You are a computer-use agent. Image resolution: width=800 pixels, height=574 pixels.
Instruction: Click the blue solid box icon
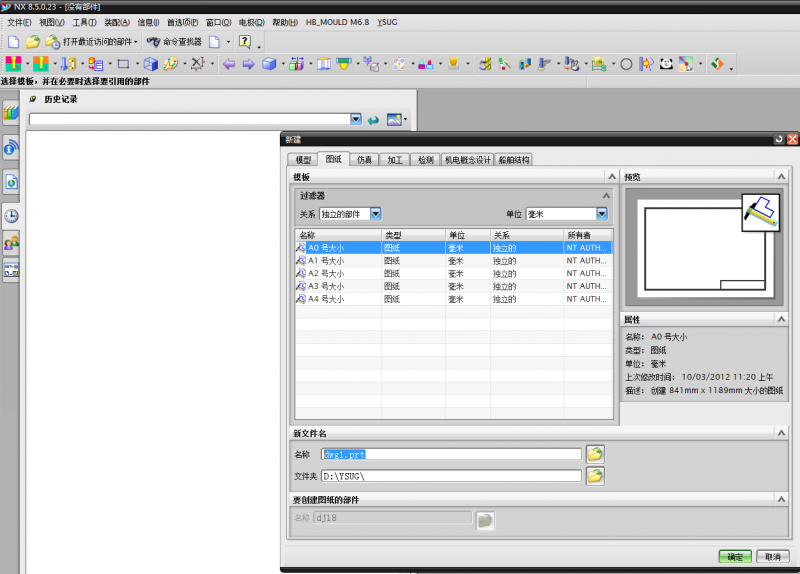point(269,64)
